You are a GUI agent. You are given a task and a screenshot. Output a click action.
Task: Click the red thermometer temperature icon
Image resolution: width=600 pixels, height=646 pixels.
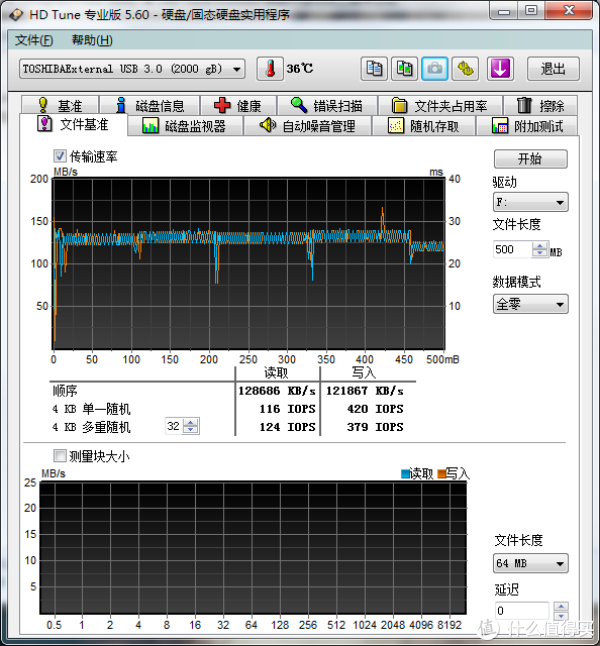click(x=268, y=69)
